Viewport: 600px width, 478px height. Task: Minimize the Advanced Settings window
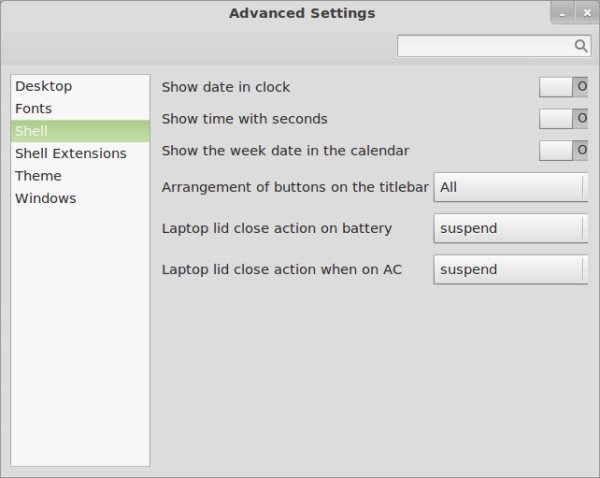tap(563, 12)
